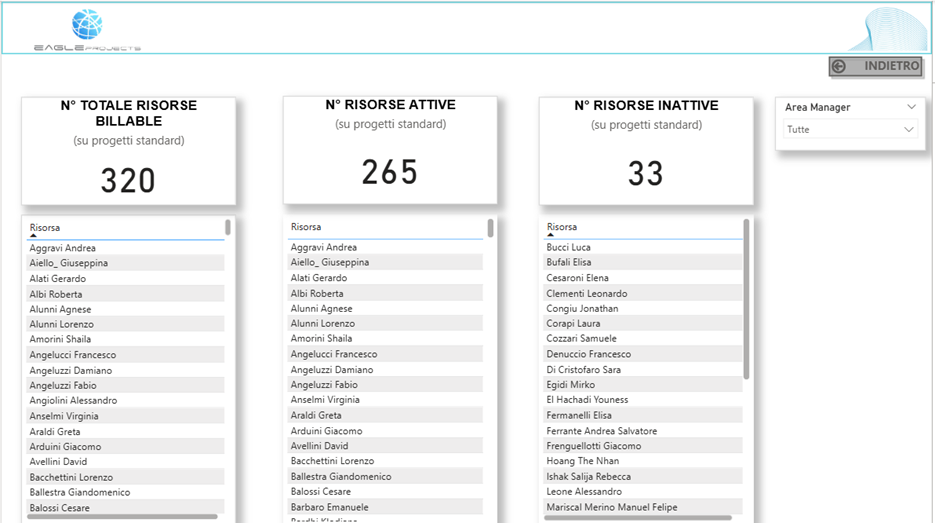Click the Risorsa header in inactive list
The height and width of the screenshot is (523, 935).
click(561, 227)
